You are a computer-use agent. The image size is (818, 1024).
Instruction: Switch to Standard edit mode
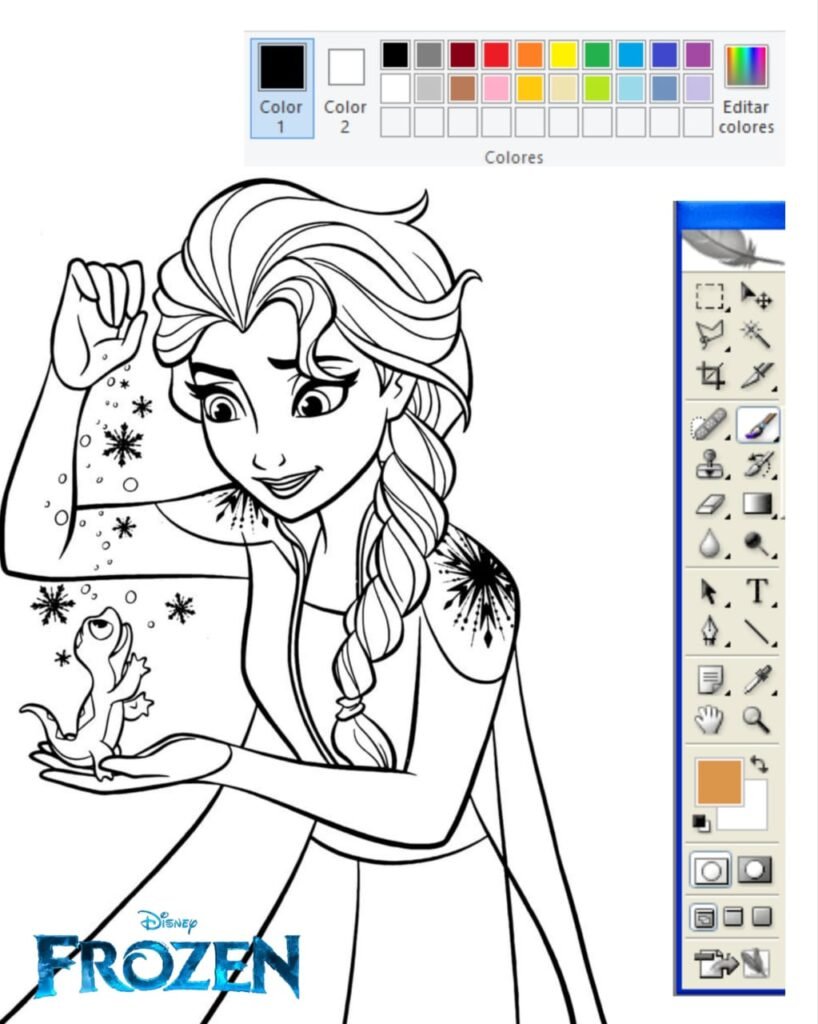(x=710, y=870)
